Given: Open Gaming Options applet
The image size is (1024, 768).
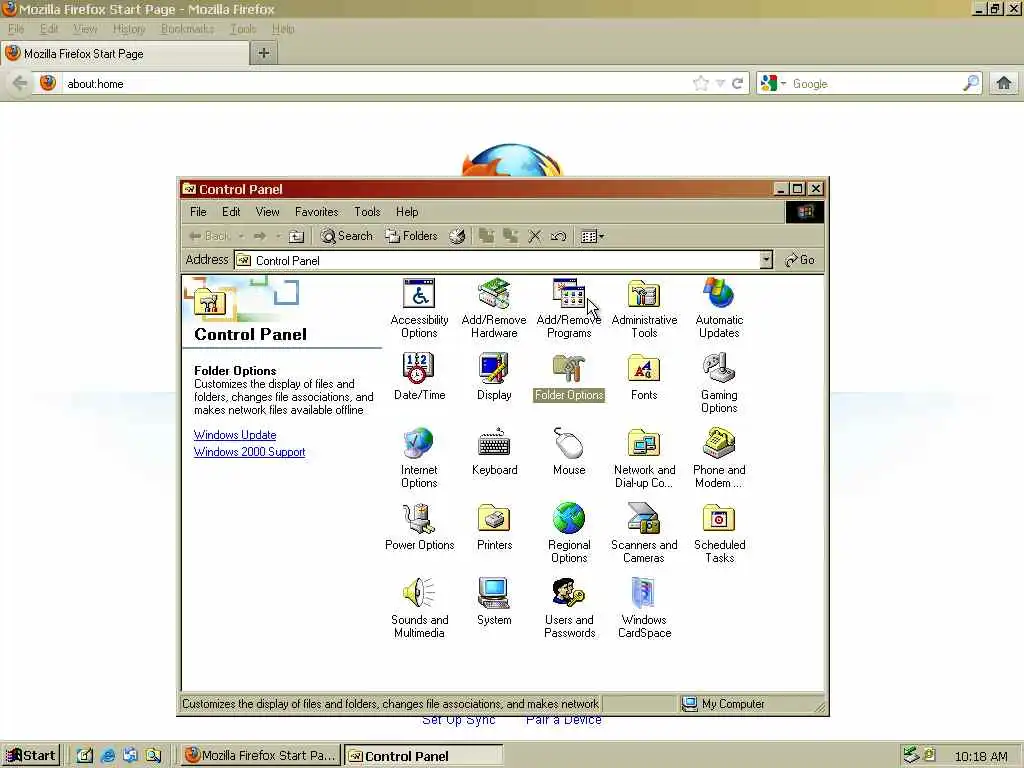Looking at the screenshot, I should pyautogui.click(x=719, y=383).
